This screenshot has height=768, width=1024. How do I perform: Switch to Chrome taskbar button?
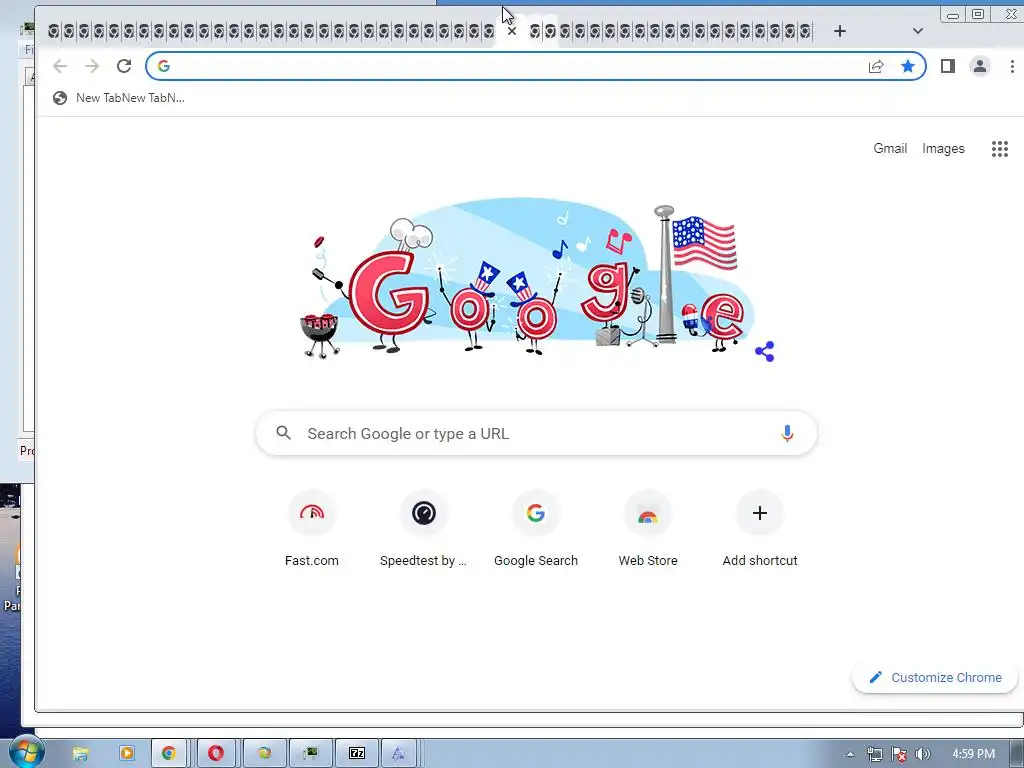[169, 754]
